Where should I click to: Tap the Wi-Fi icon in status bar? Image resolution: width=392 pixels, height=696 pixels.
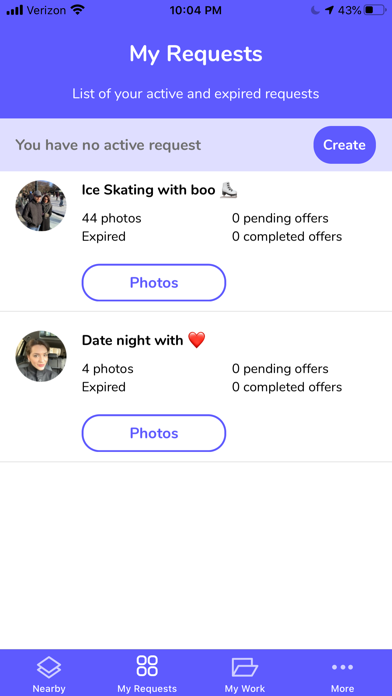click(78, 10)
